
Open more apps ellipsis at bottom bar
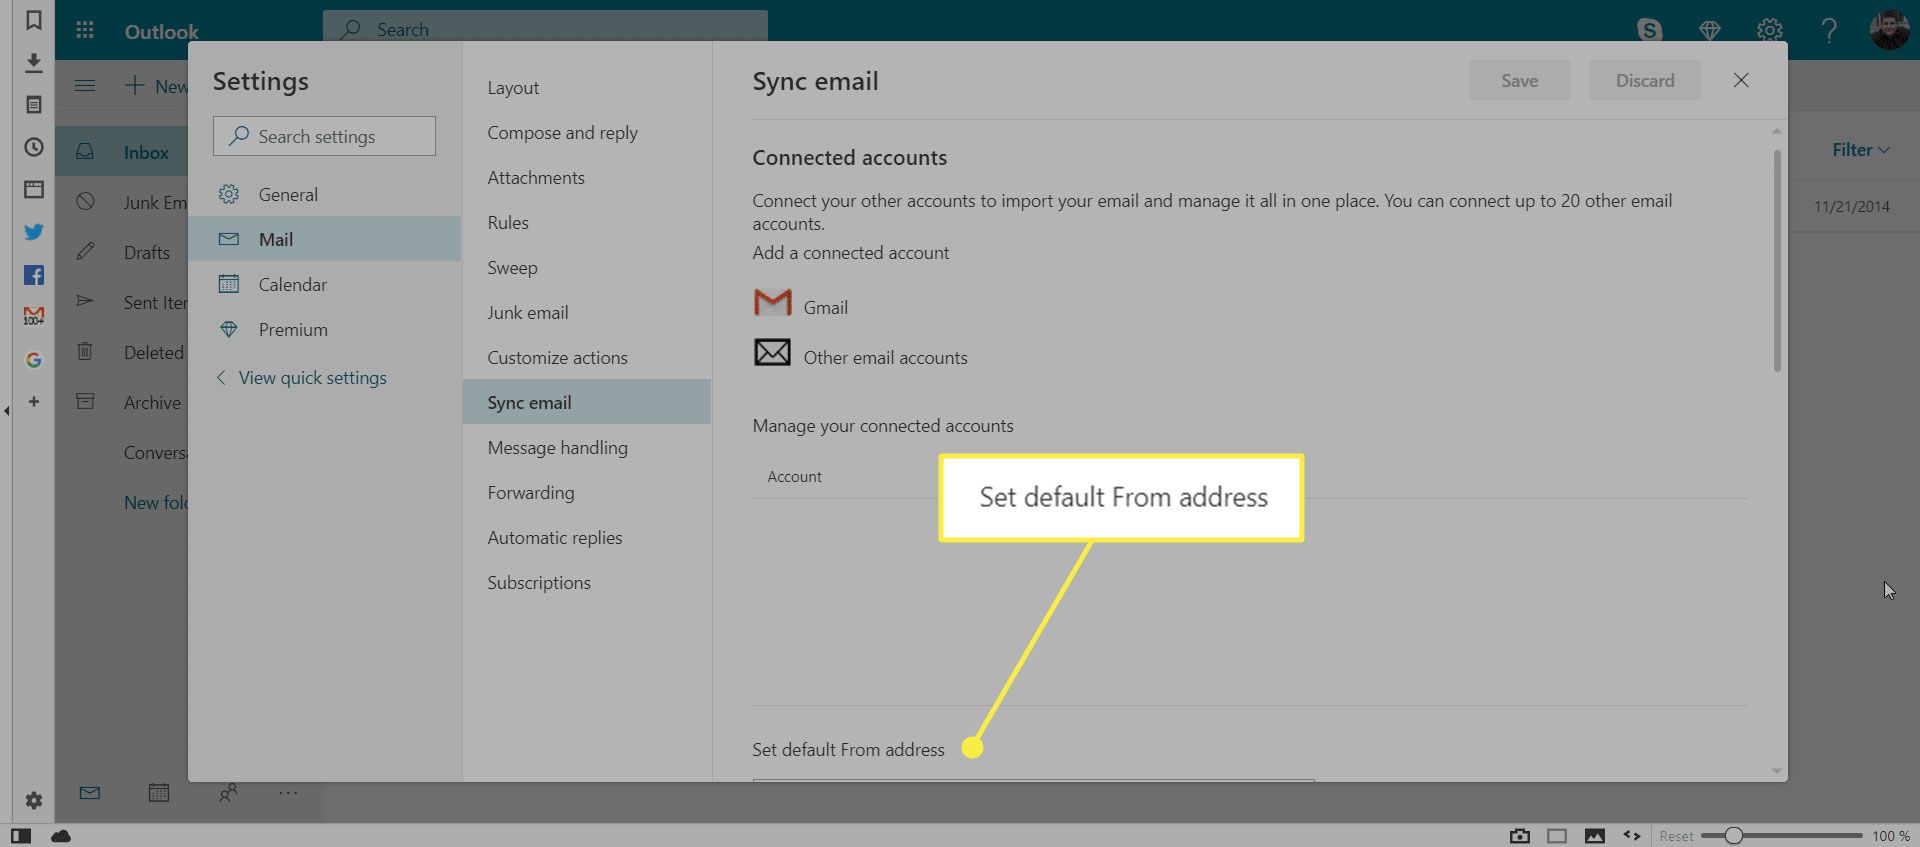coord(288,793)
